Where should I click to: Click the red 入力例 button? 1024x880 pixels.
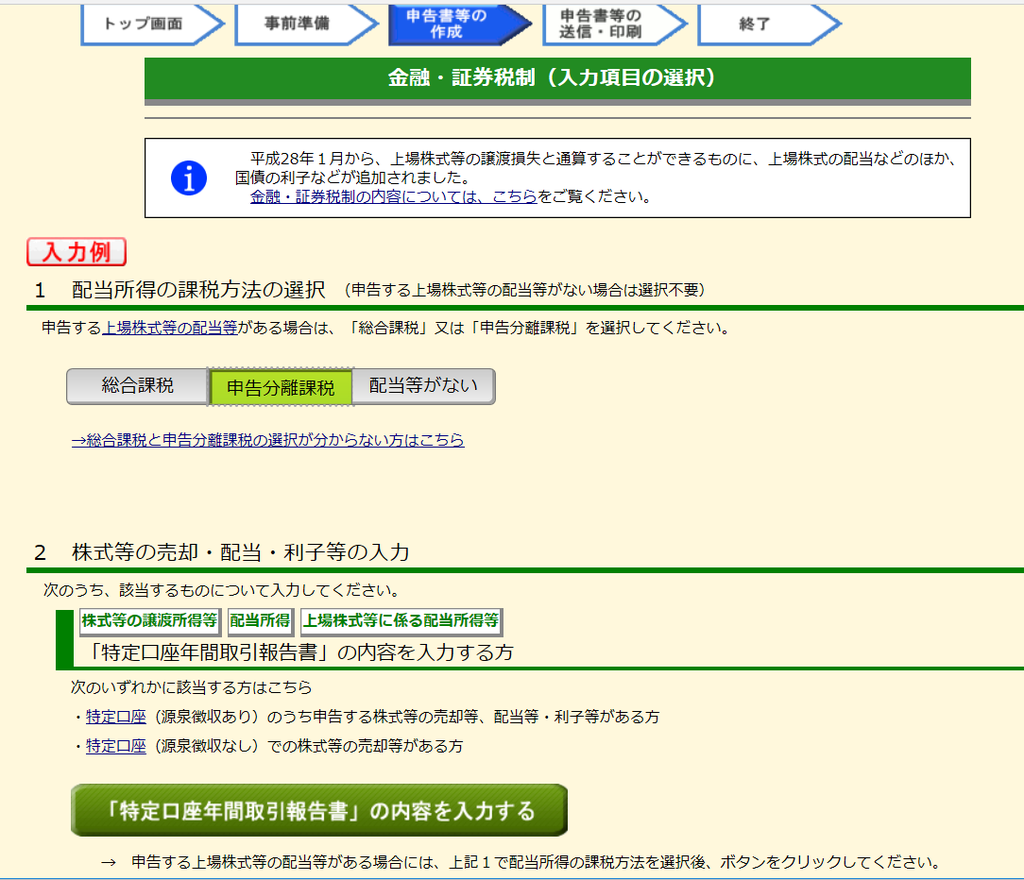(x=76, y=251)
